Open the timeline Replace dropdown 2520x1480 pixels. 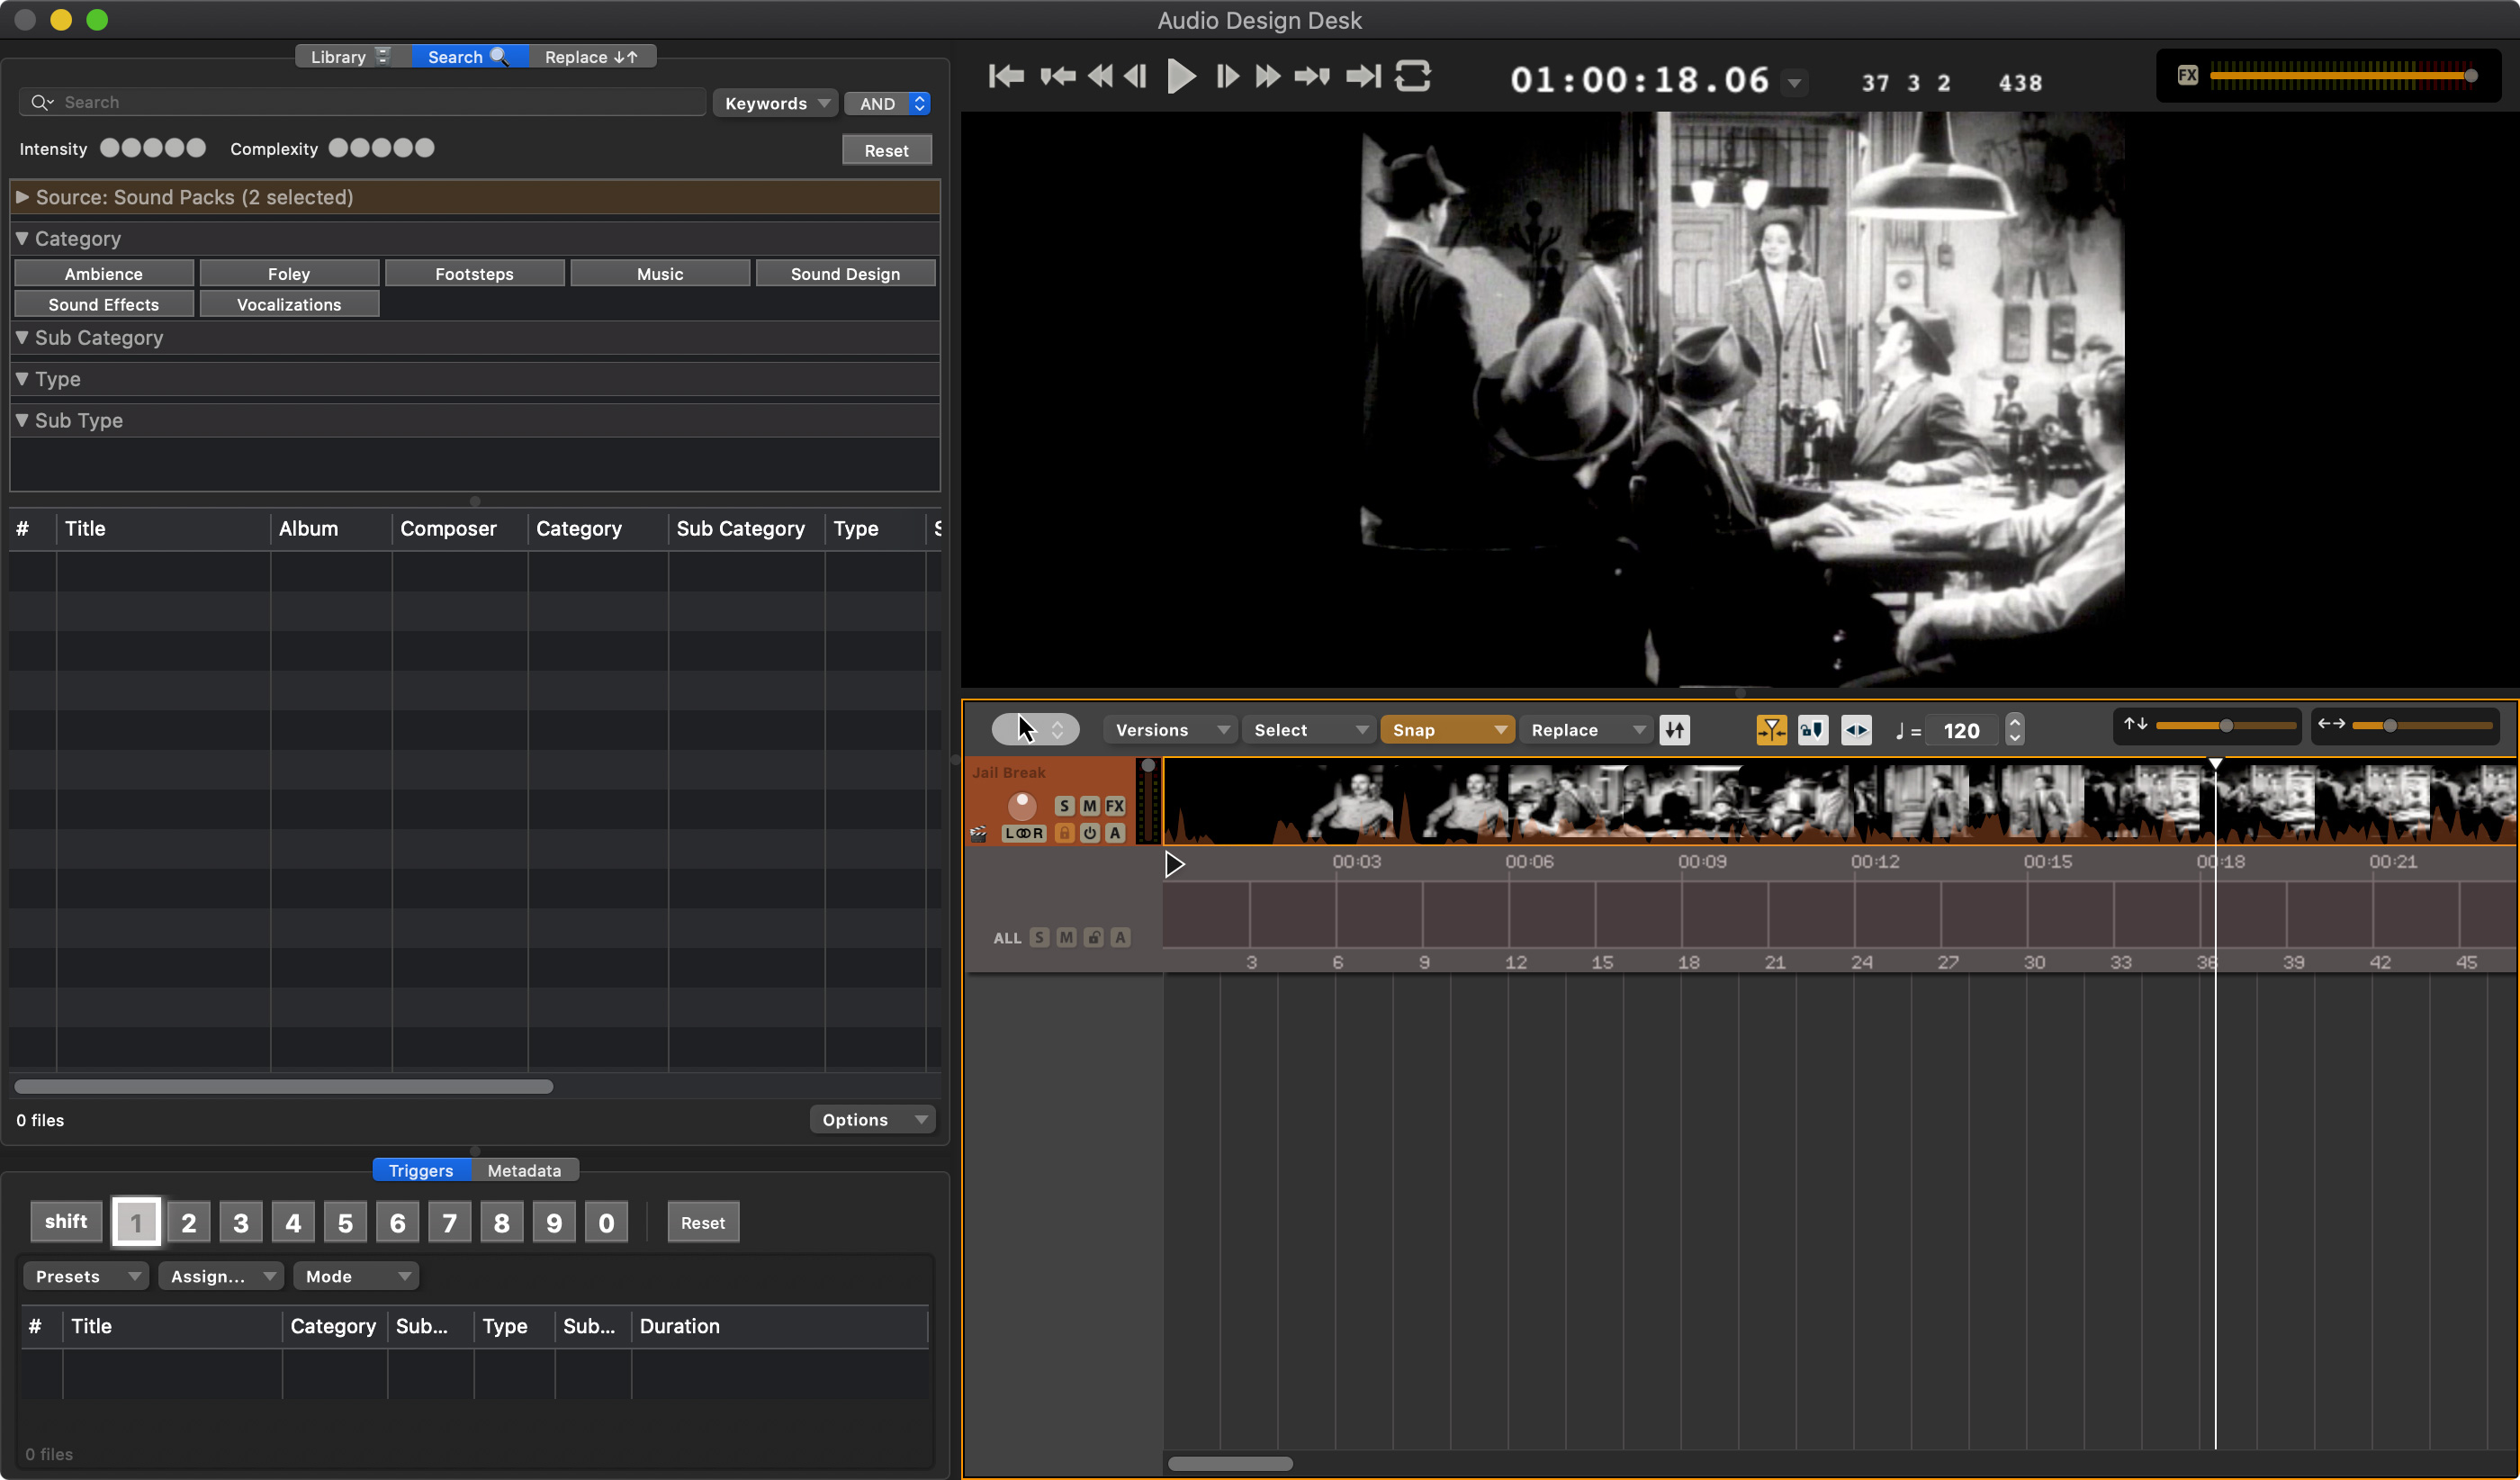click(1585, 730)
